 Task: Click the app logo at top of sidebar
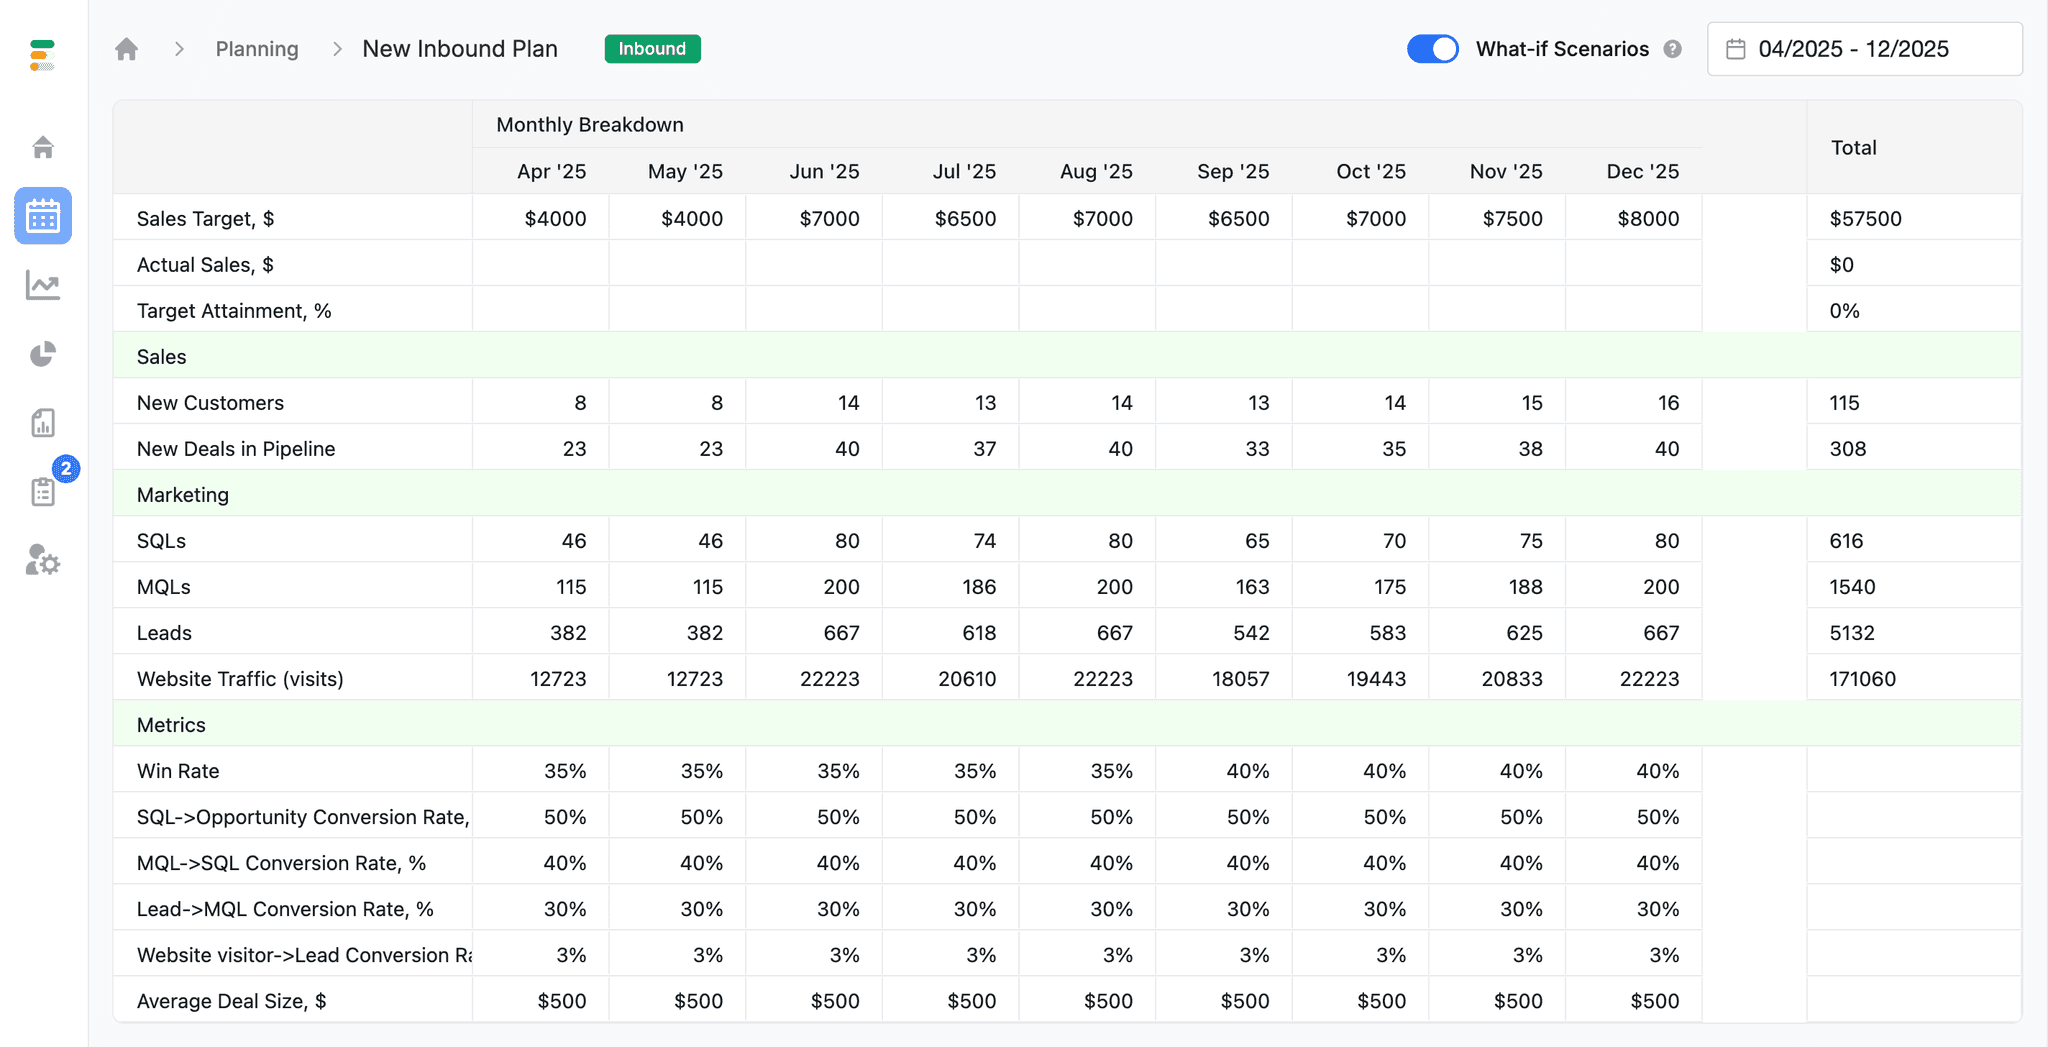click(x=42, y=55)
